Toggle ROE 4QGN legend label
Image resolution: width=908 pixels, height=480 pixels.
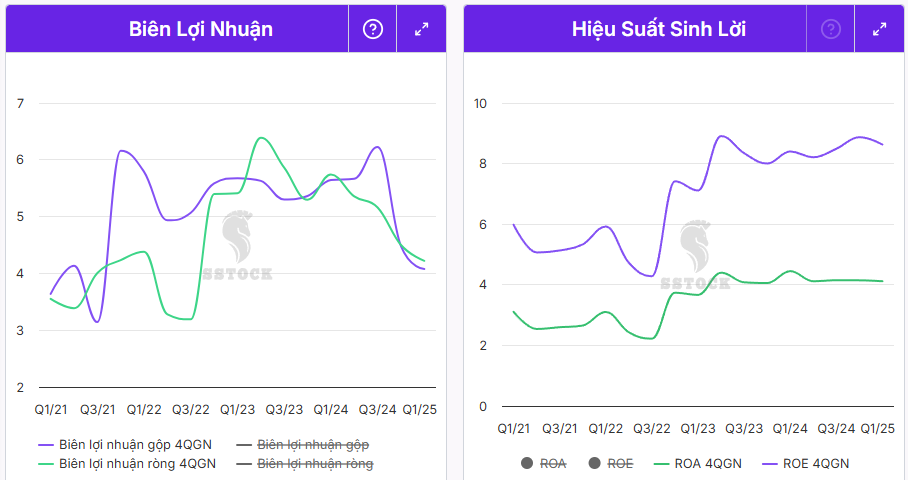click(x=817, y=464)
